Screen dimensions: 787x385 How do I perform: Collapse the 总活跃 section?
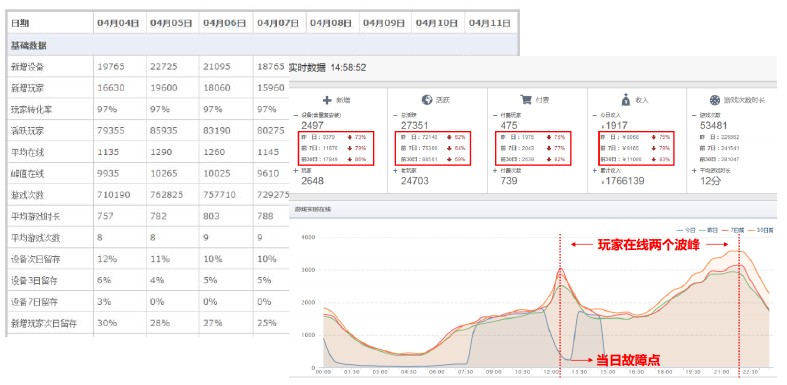396,115
